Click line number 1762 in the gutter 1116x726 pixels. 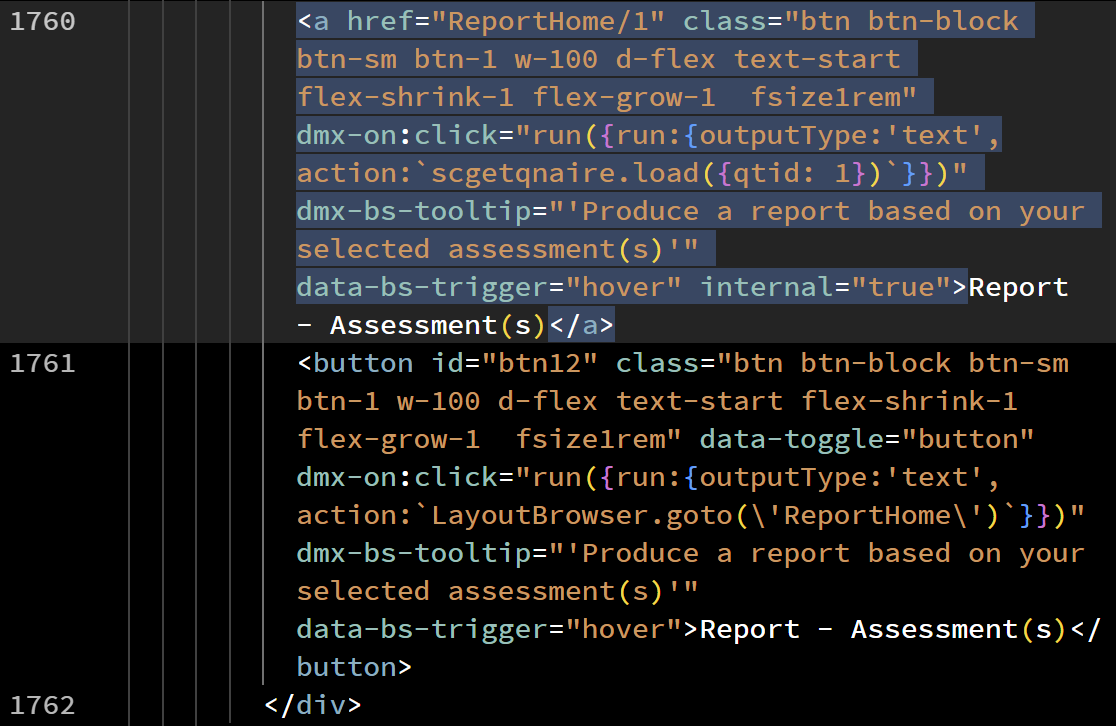point(42,705)
